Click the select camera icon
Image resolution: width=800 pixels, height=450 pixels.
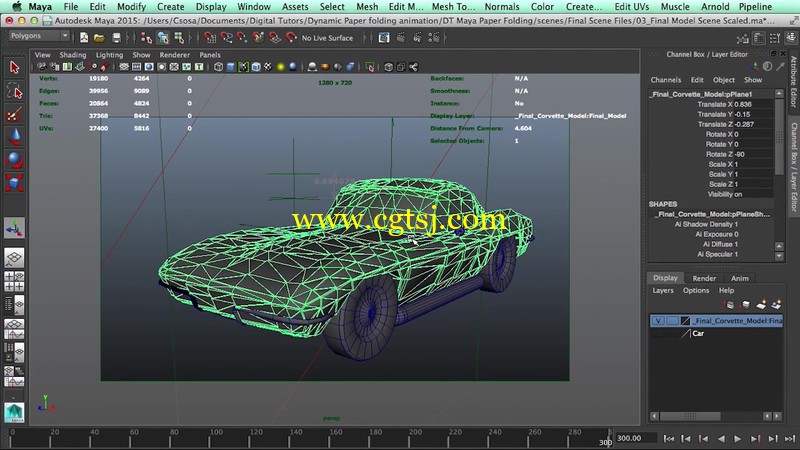click(x=42, y=67)
